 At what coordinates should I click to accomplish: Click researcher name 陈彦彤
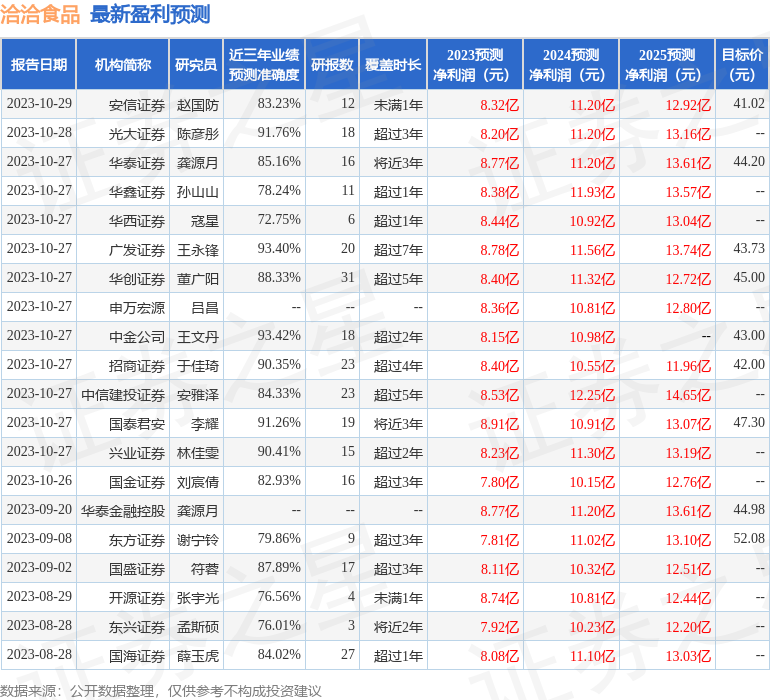pyautogui.click(x=197, y=134)
